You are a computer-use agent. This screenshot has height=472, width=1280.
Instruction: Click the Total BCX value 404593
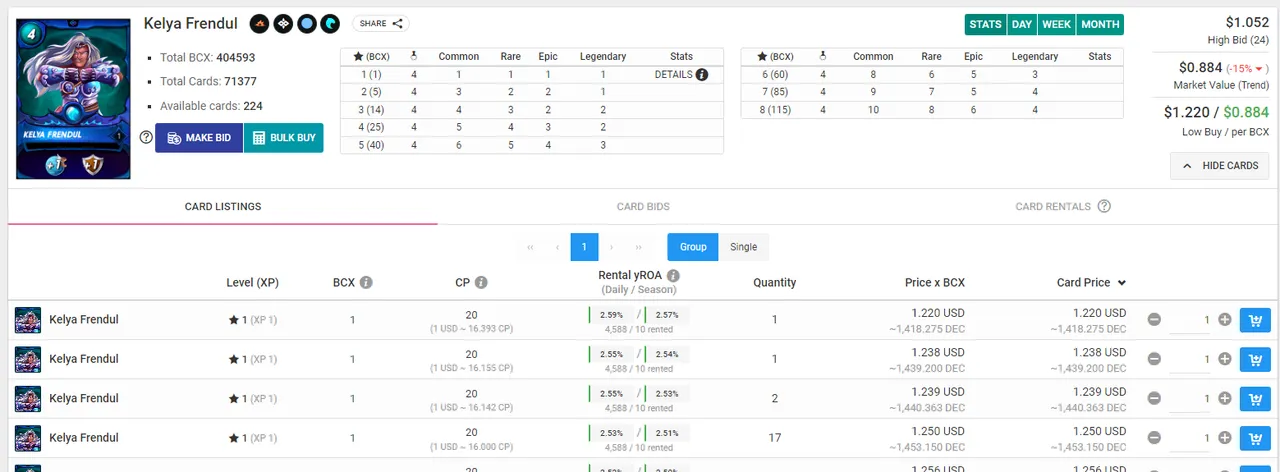[235, 57]
